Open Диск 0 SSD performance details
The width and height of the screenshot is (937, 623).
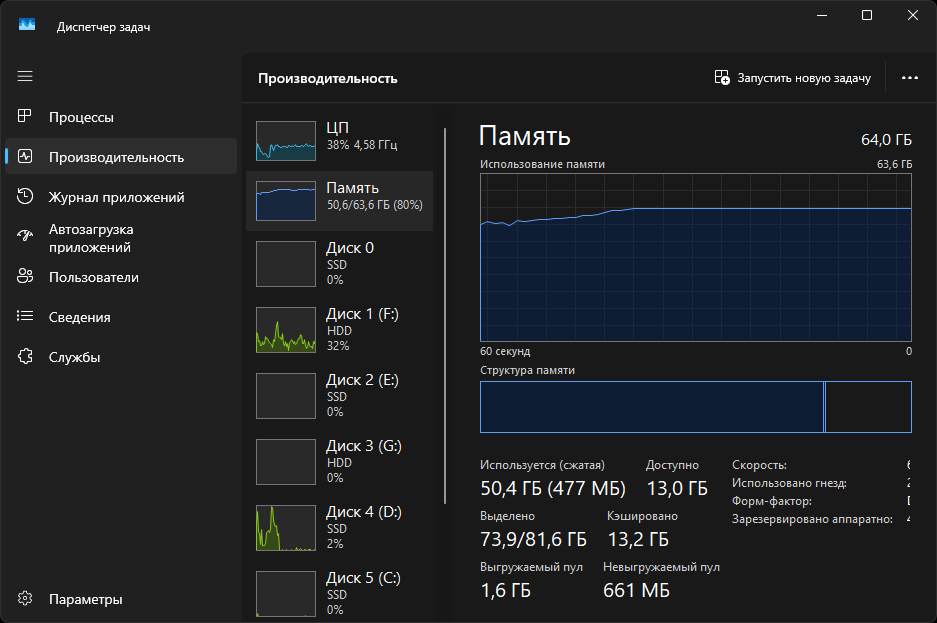pyautogui.click(x=340, y=264)
